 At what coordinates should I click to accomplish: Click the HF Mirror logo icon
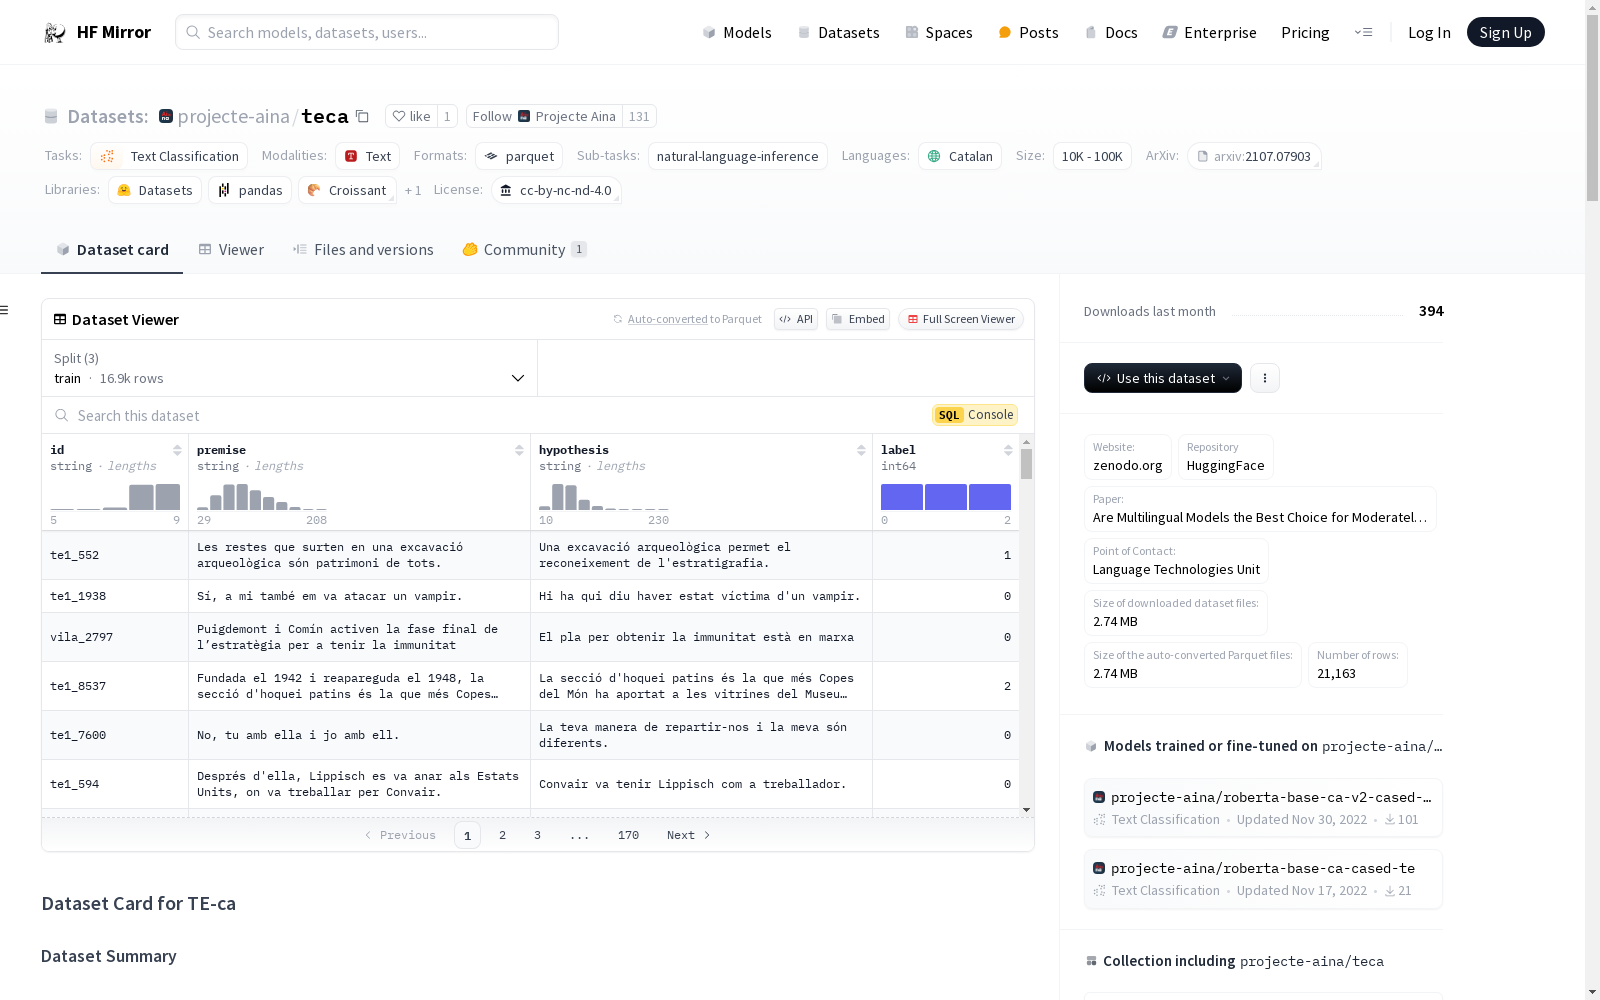click(54, 33)
